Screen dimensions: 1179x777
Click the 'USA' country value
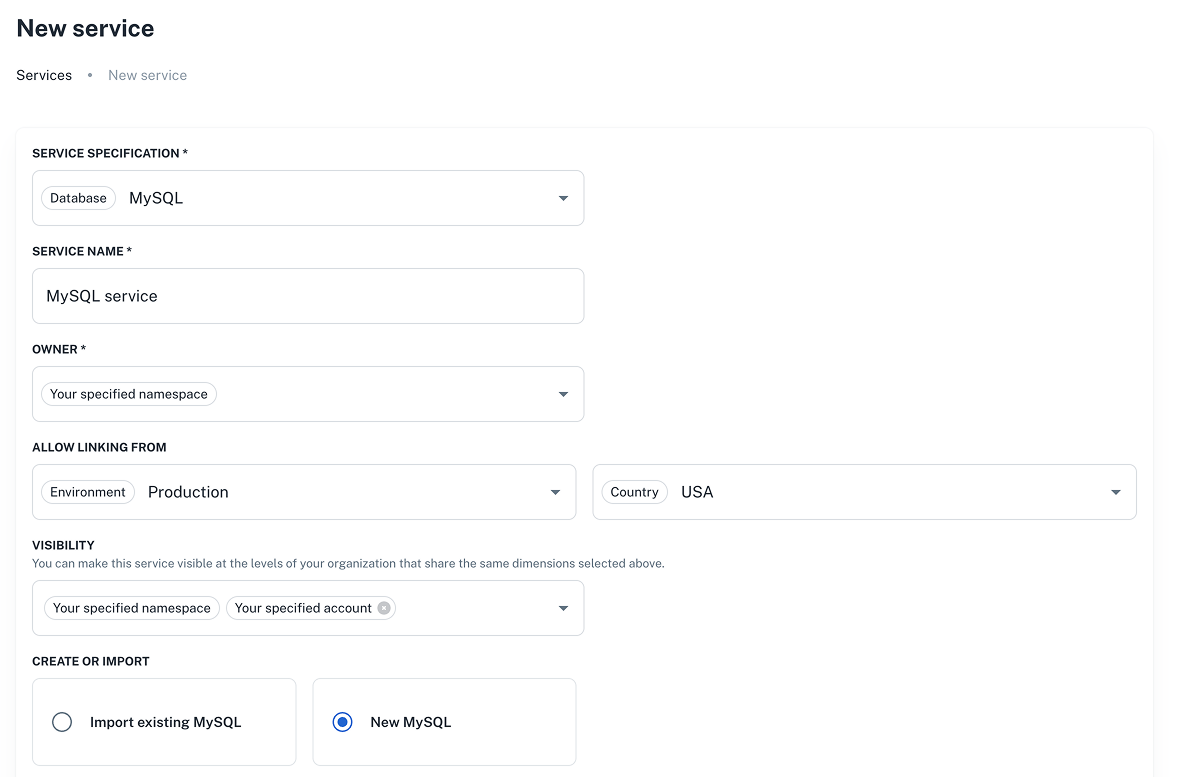click(x=697, y=492)
